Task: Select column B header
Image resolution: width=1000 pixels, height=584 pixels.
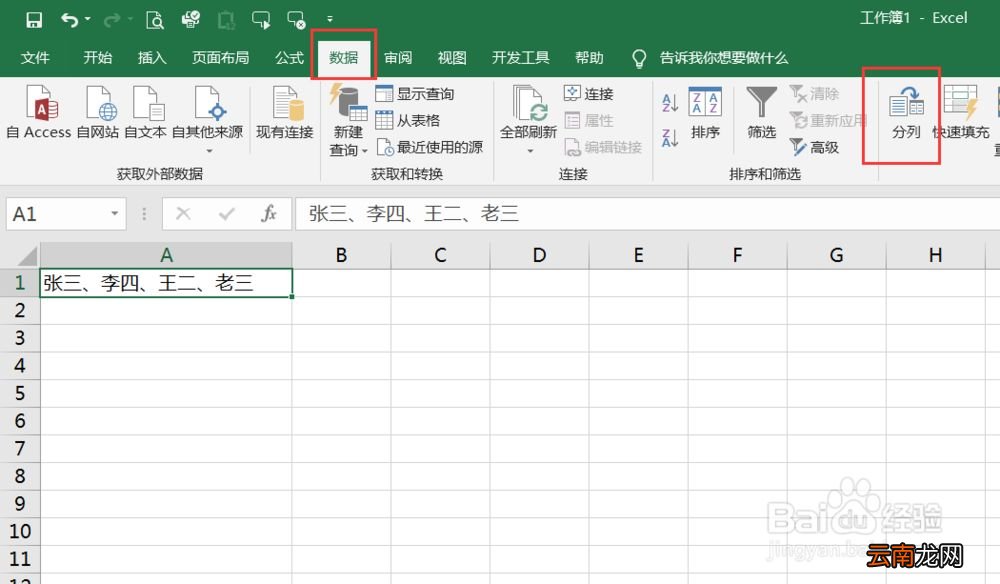Action: pyautogui.click(x=341, y=255)
